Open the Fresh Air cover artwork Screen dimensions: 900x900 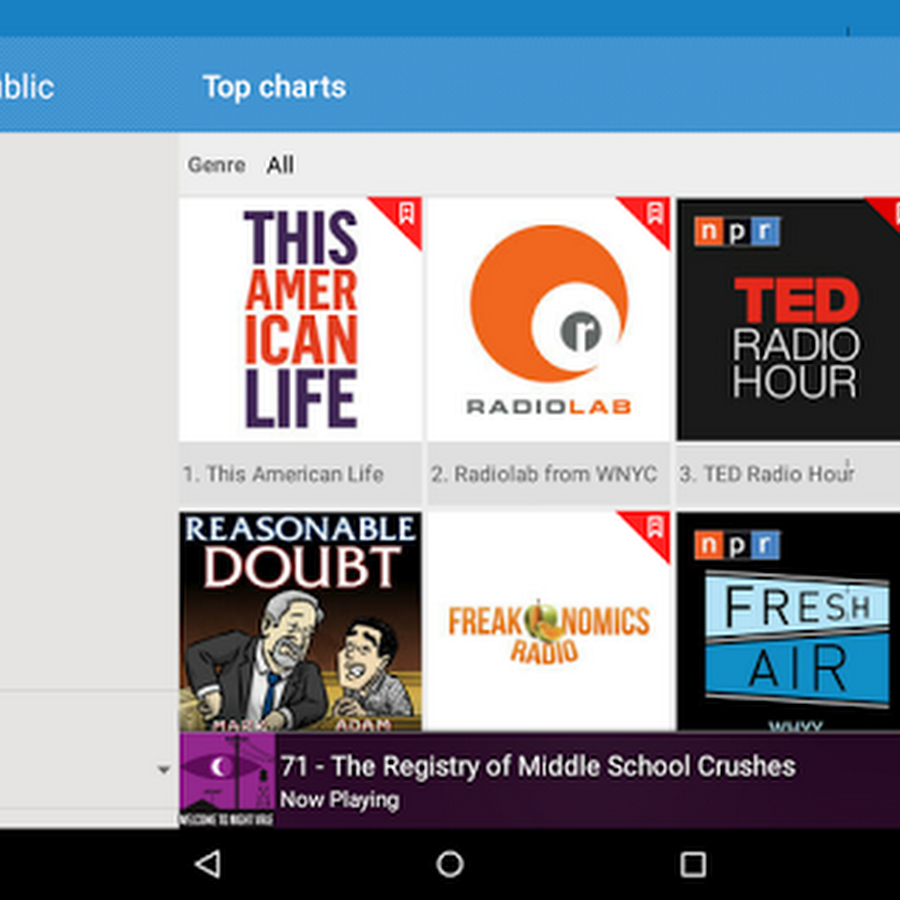point(788,622)
